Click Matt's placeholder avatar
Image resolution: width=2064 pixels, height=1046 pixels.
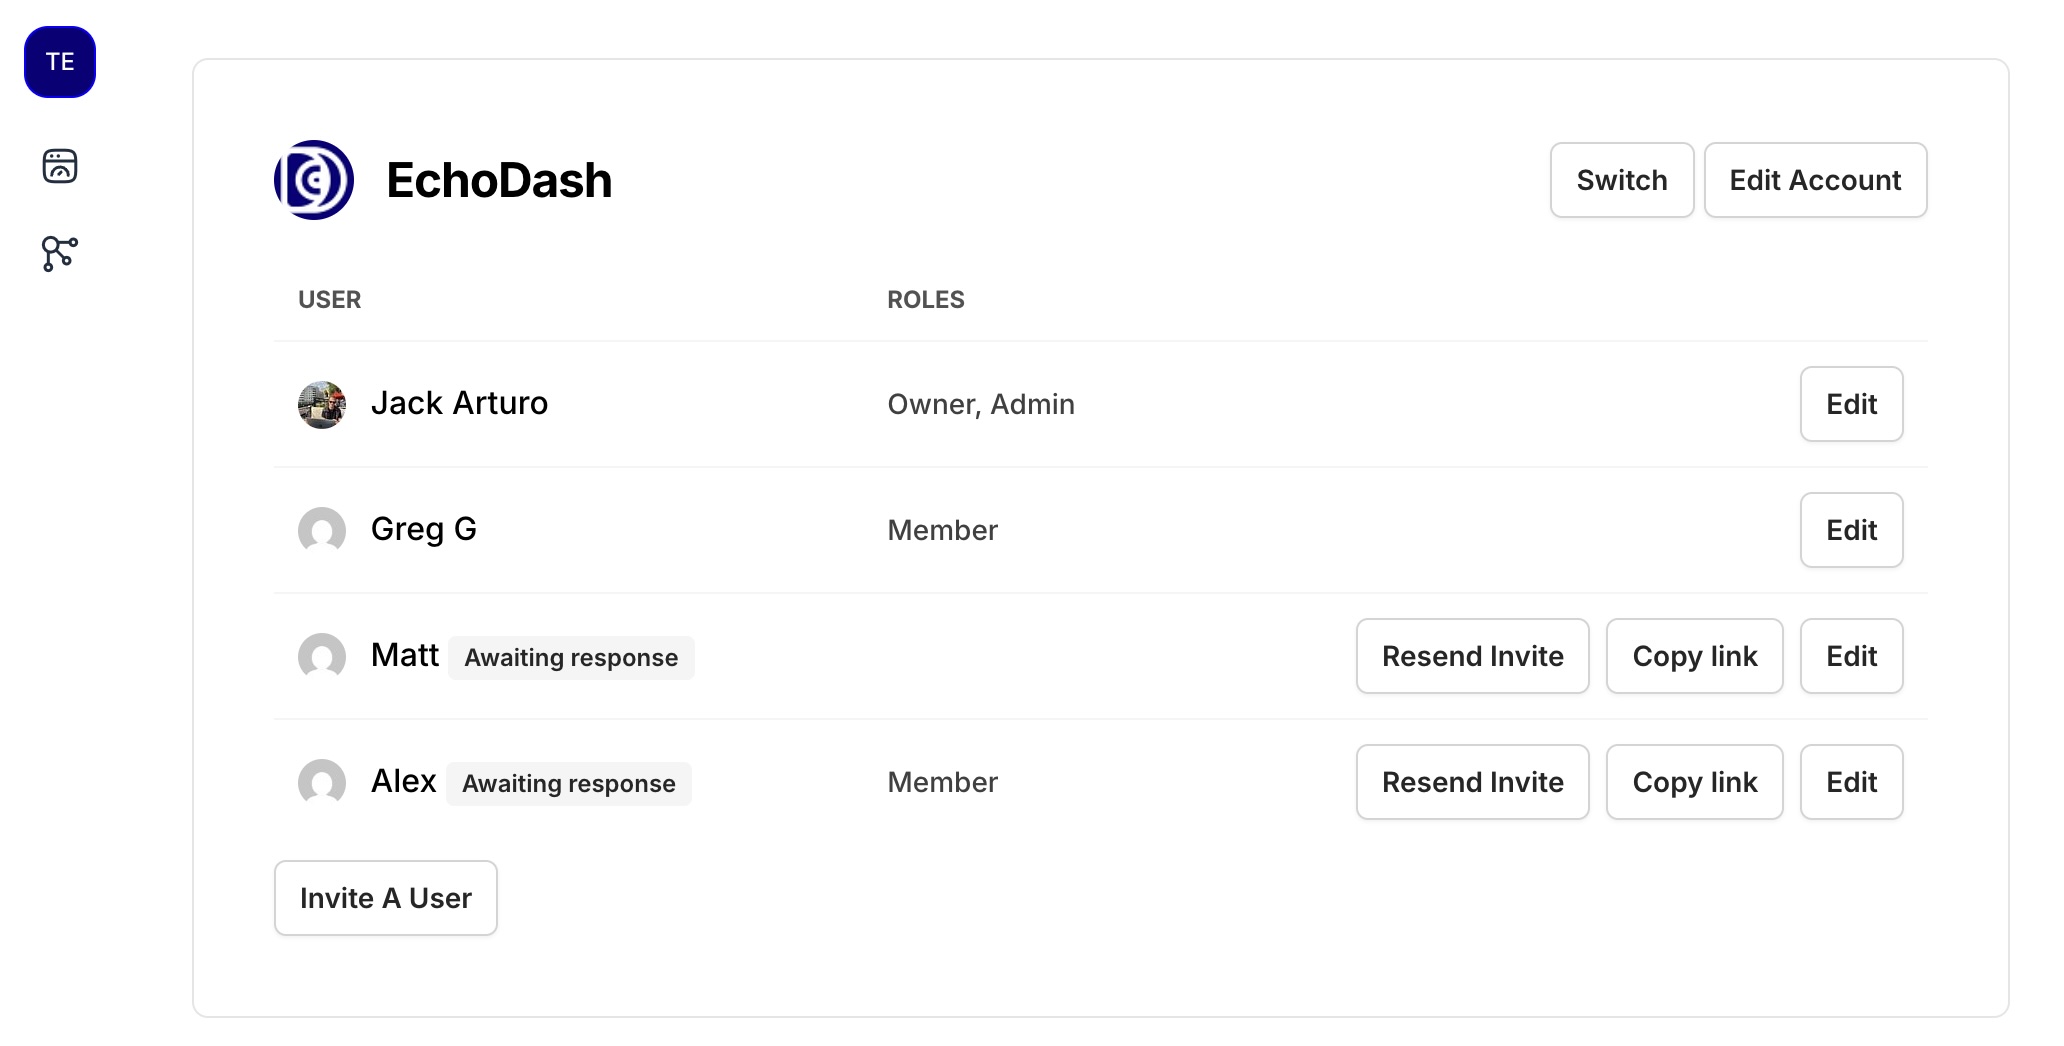tap(321, 657)
